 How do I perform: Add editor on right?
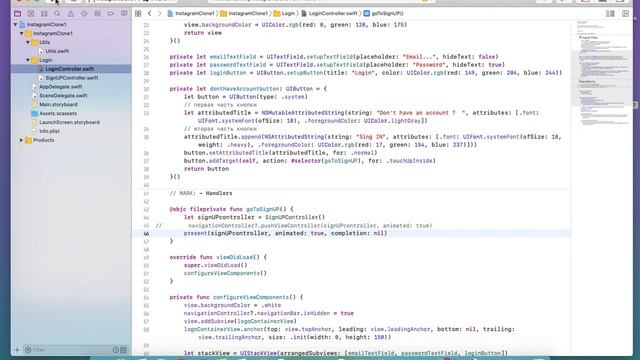point(625,13)
